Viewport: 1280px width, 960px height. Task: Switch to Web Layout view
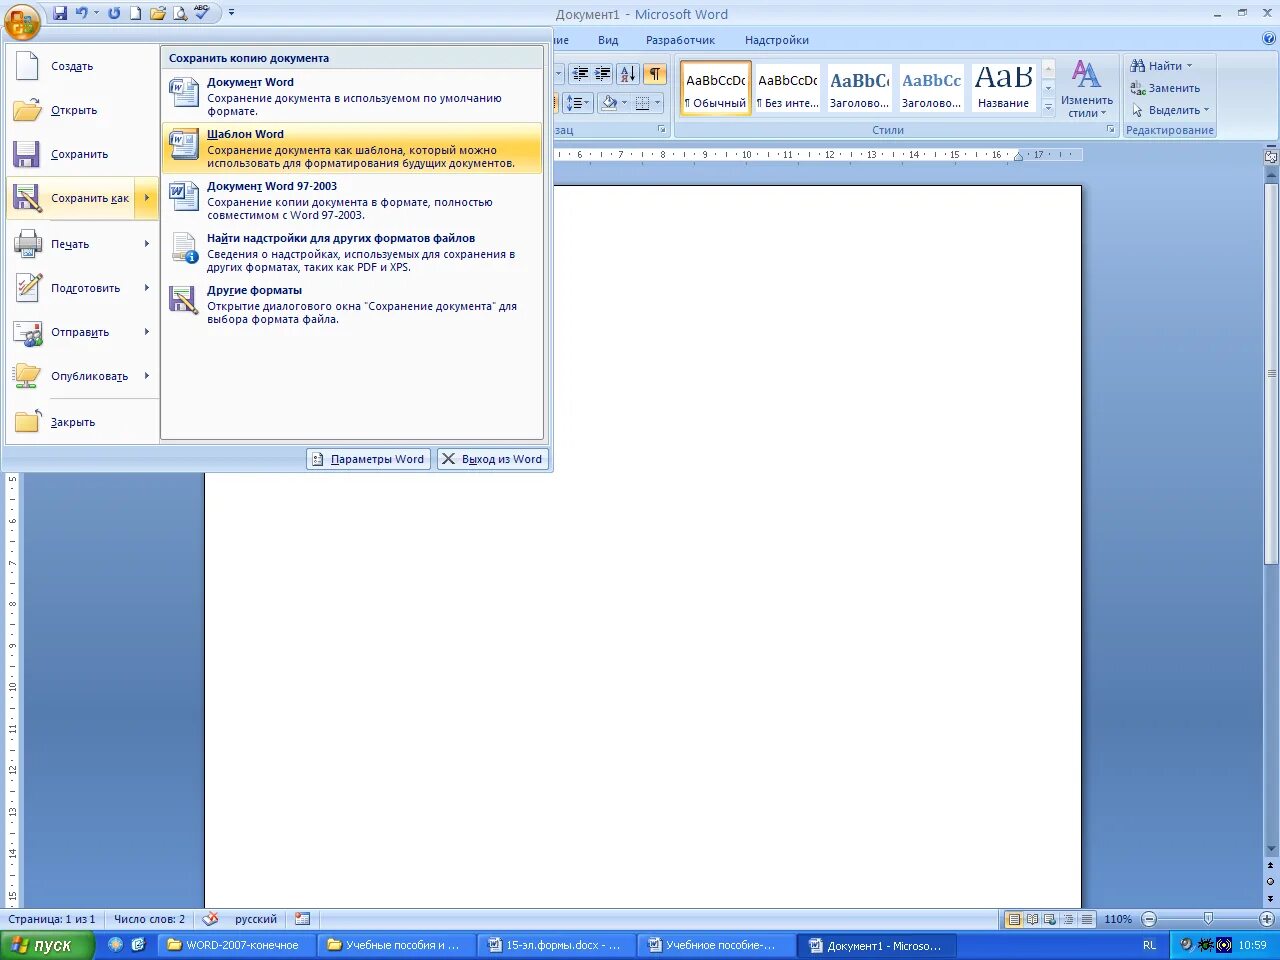pos(1050,919)
